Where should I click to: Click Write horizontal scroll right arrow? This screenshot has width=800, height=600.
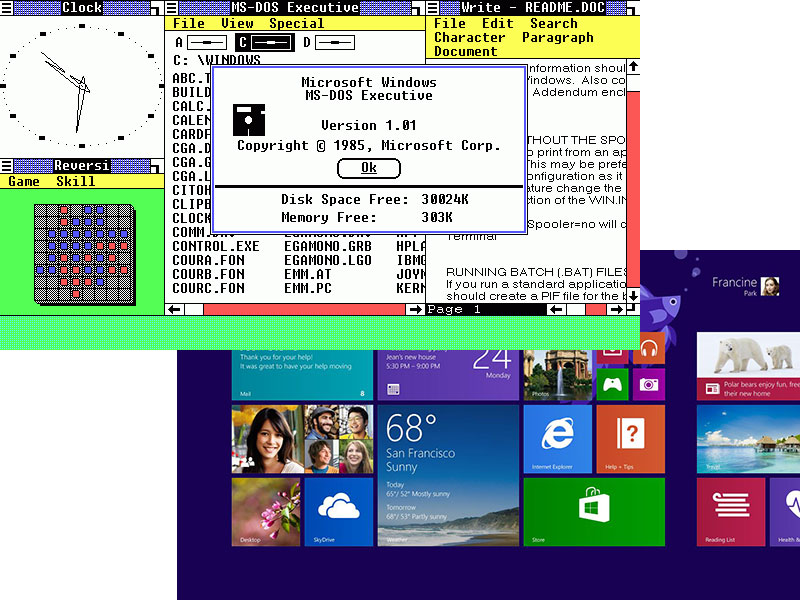616,309
